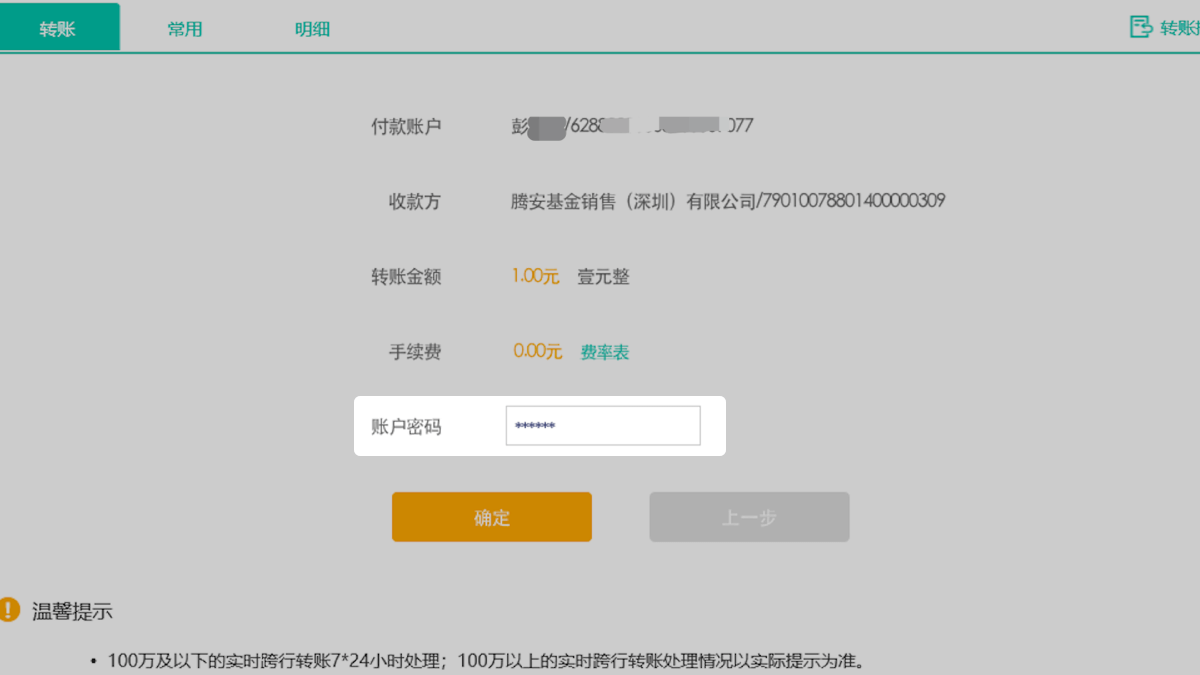Click the orange 0.00元 fee value
This screenshot has width=1200, height=675.
(x=537, y=352)
